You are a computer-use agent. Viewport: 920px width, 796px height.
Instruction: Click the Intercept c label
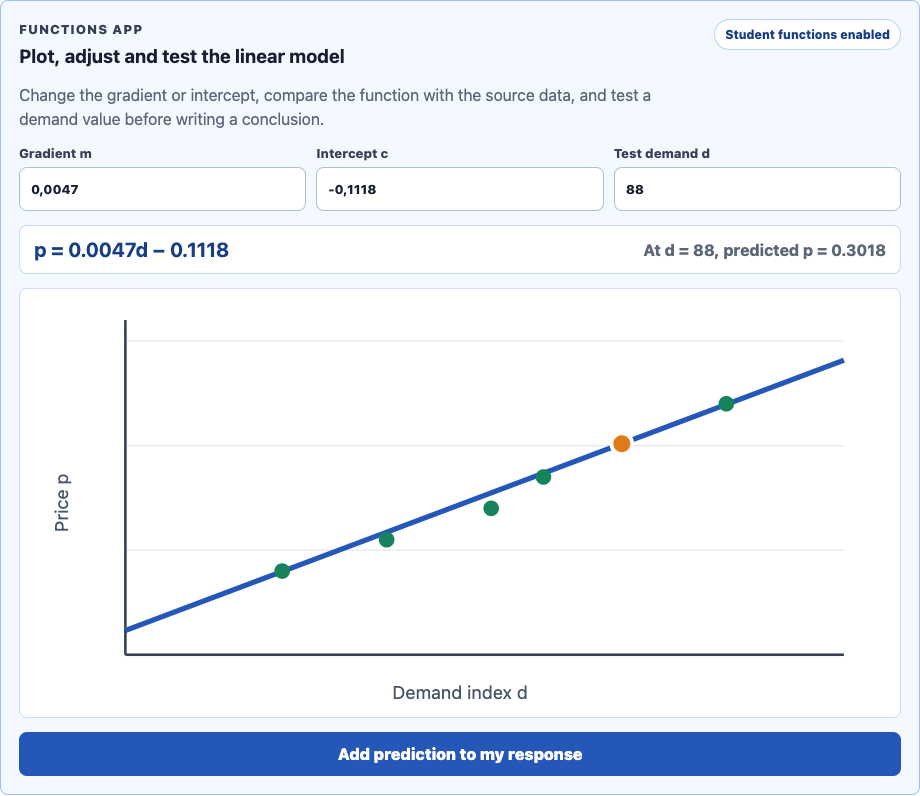point(352,154)
